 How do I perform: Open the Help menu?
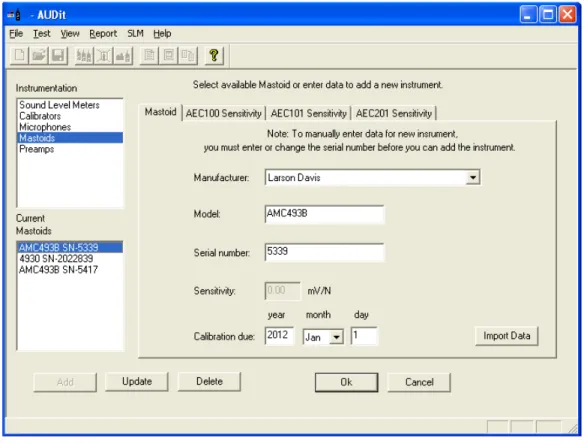point(162,34)
